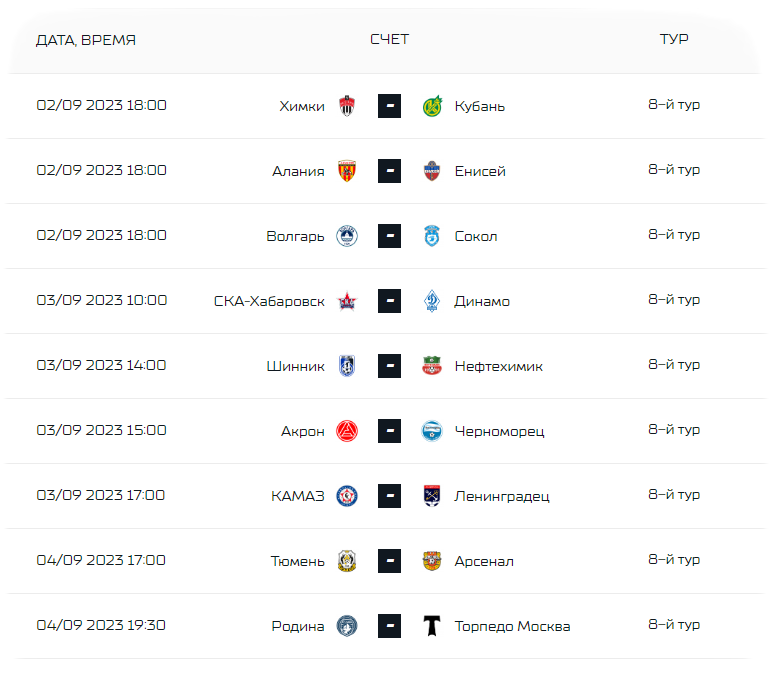
Task: Click the Кубань club logo
Action: tap(432, 106)
